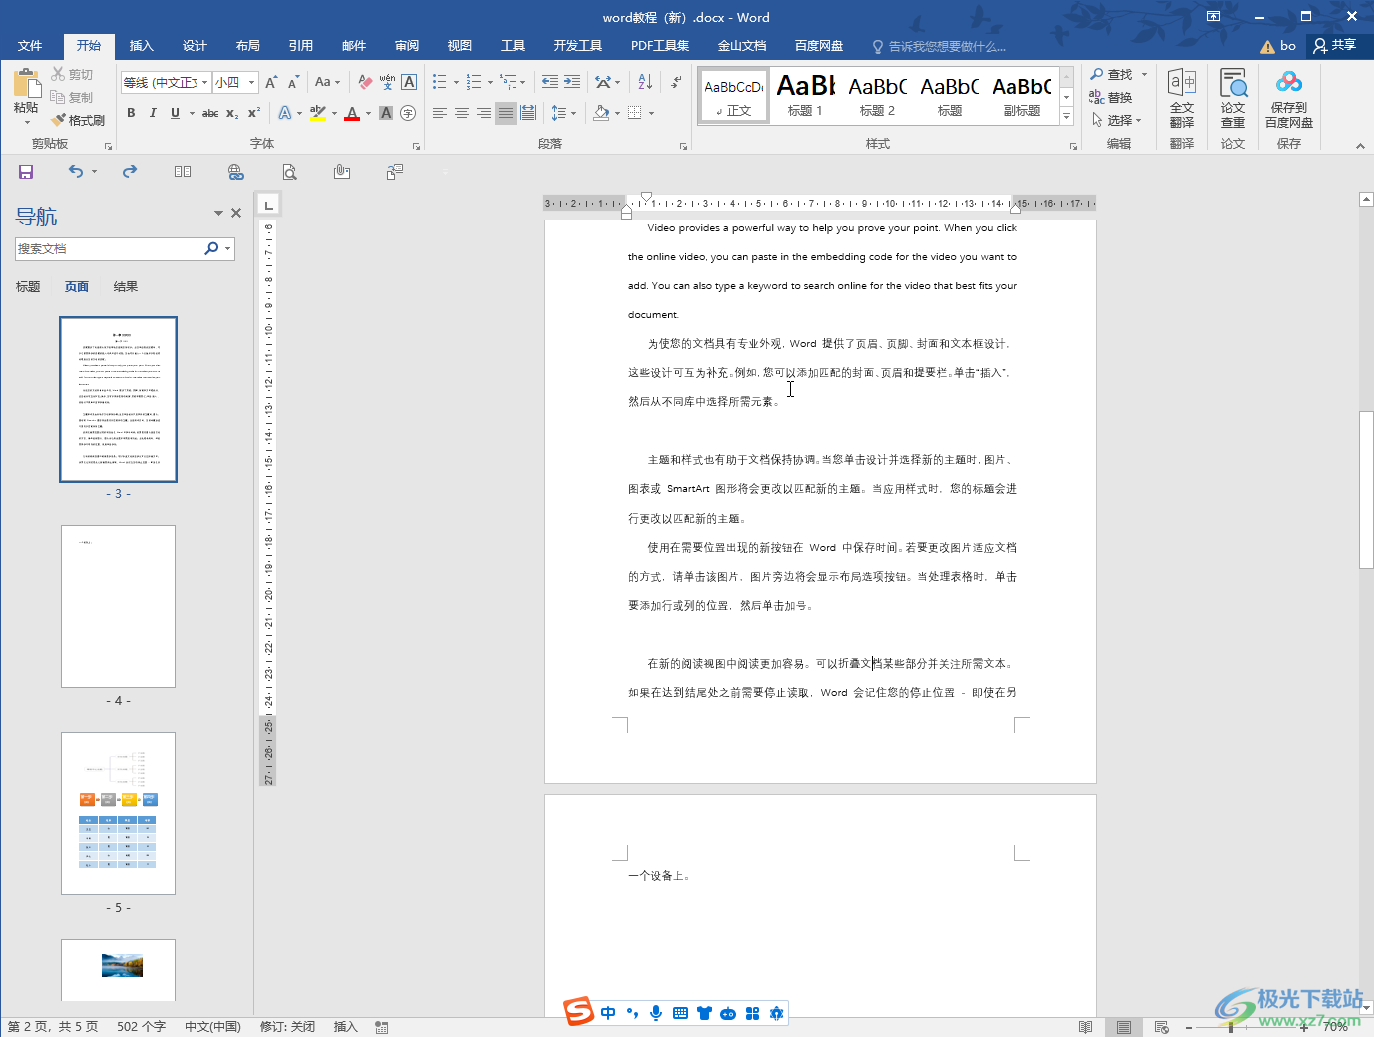Open the File (文件) menu

[30, 46]
